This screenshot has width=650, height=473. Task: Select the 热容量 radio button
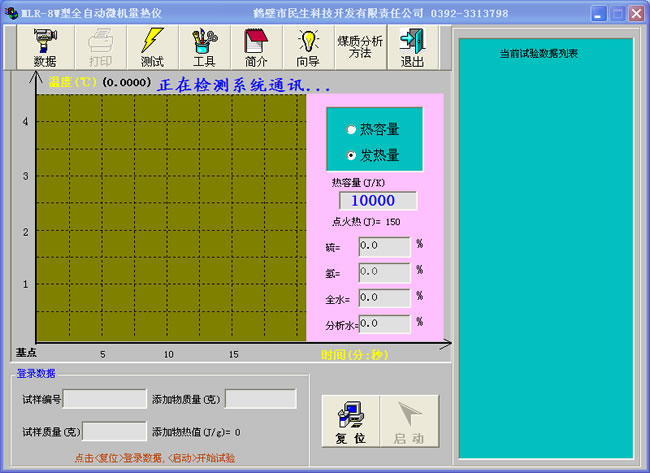pos(351,130)
